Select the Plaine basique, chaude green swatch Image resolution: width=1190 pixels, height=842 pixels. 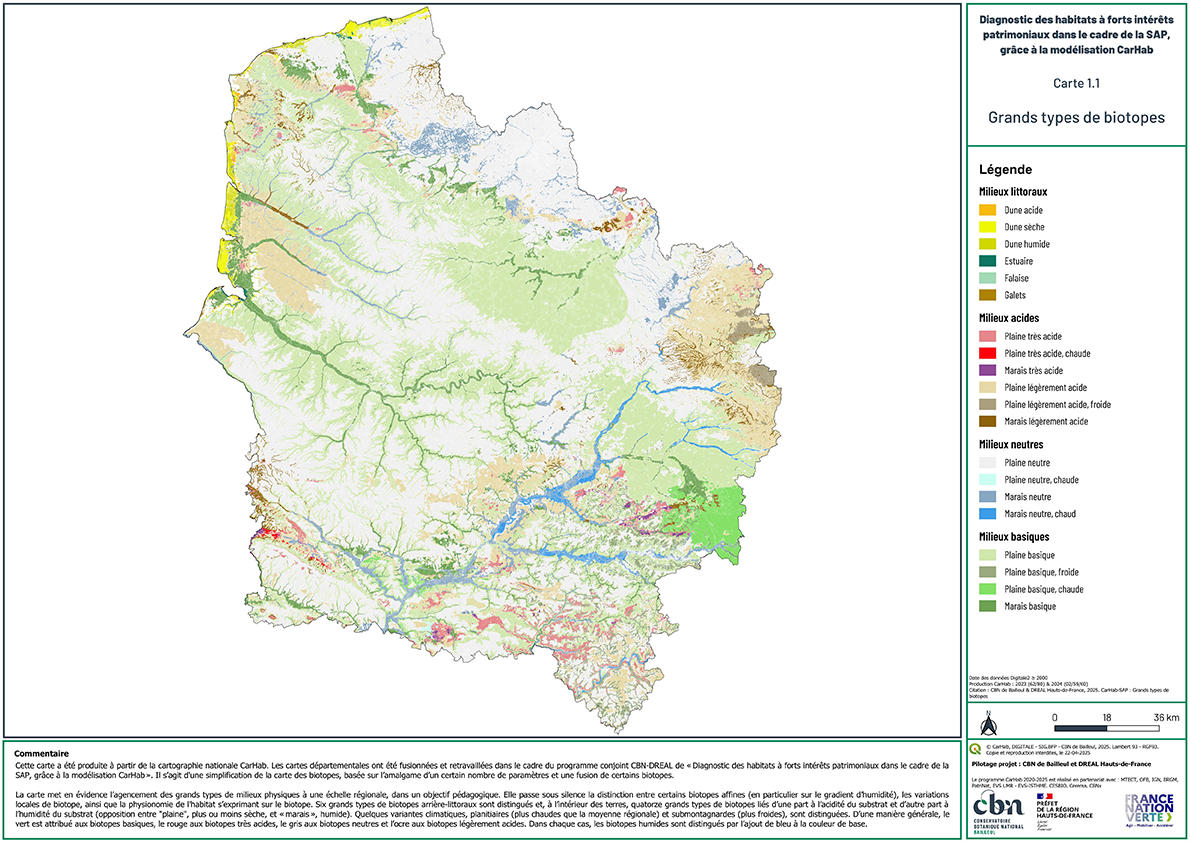click(988, 589)
